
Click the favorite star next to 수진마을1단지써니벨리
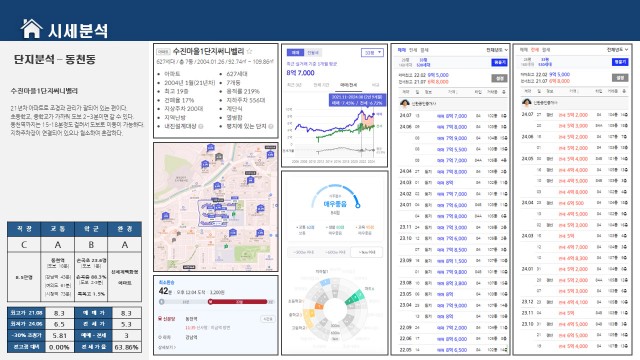(x=249, y=51)
